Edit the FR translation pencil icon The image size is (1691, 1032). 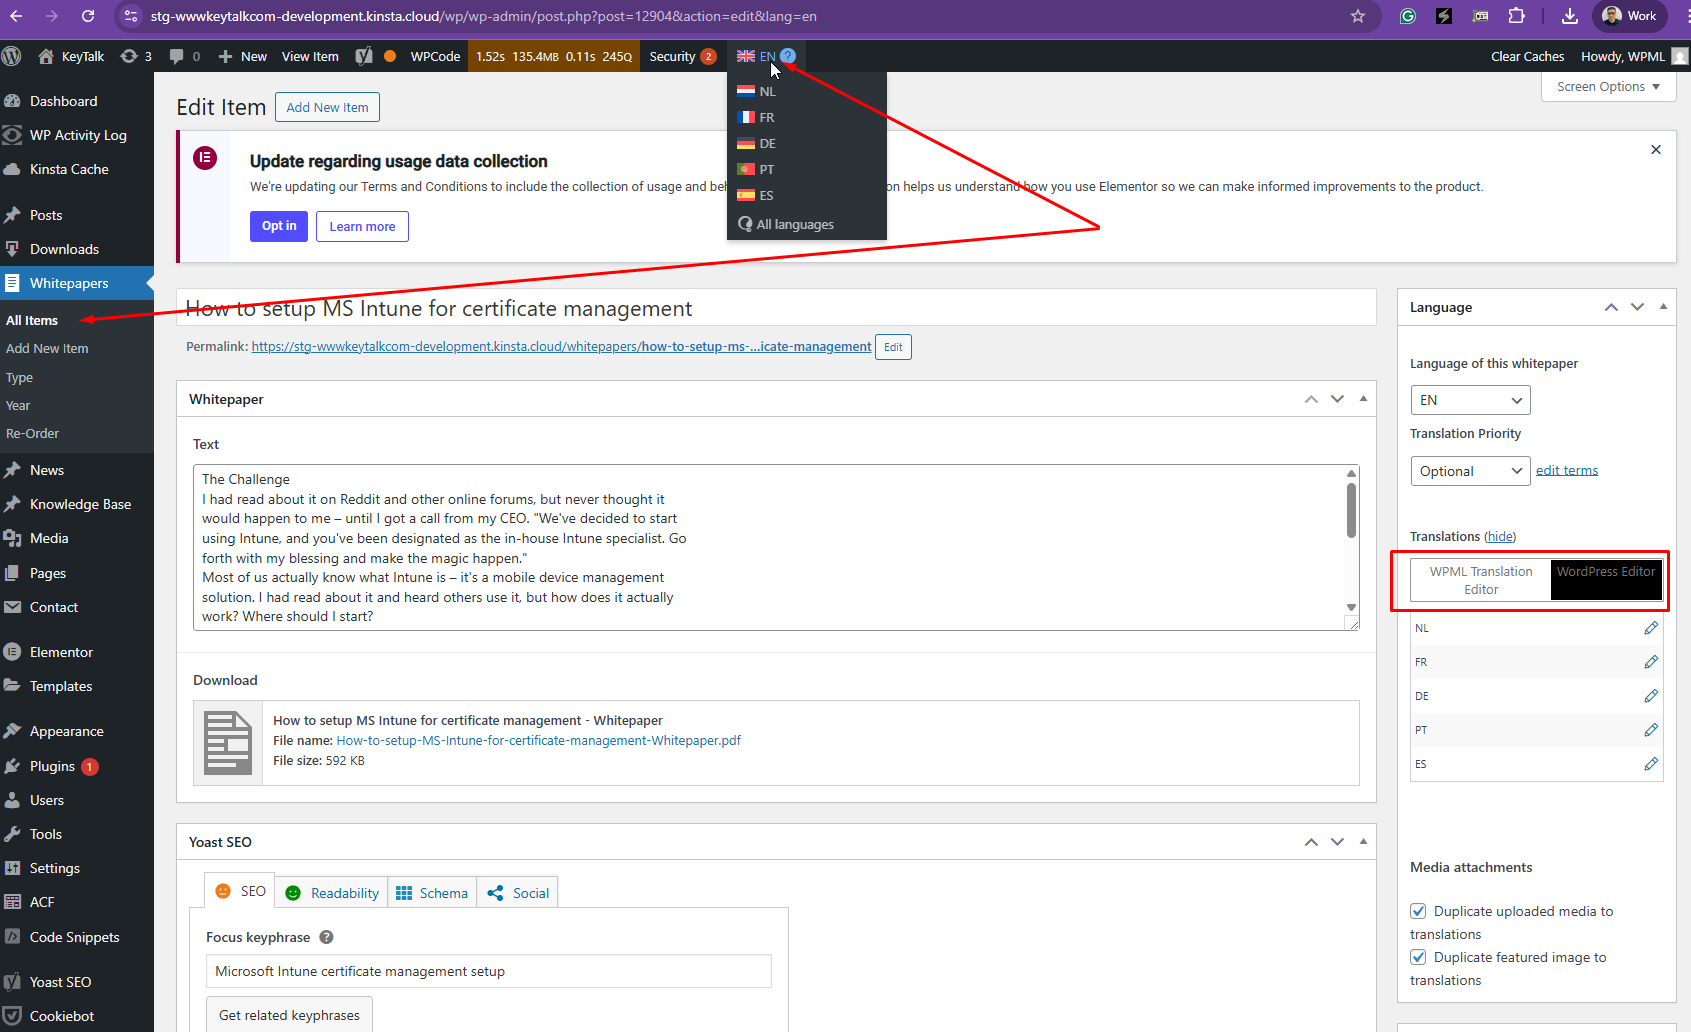(1651, 662)
